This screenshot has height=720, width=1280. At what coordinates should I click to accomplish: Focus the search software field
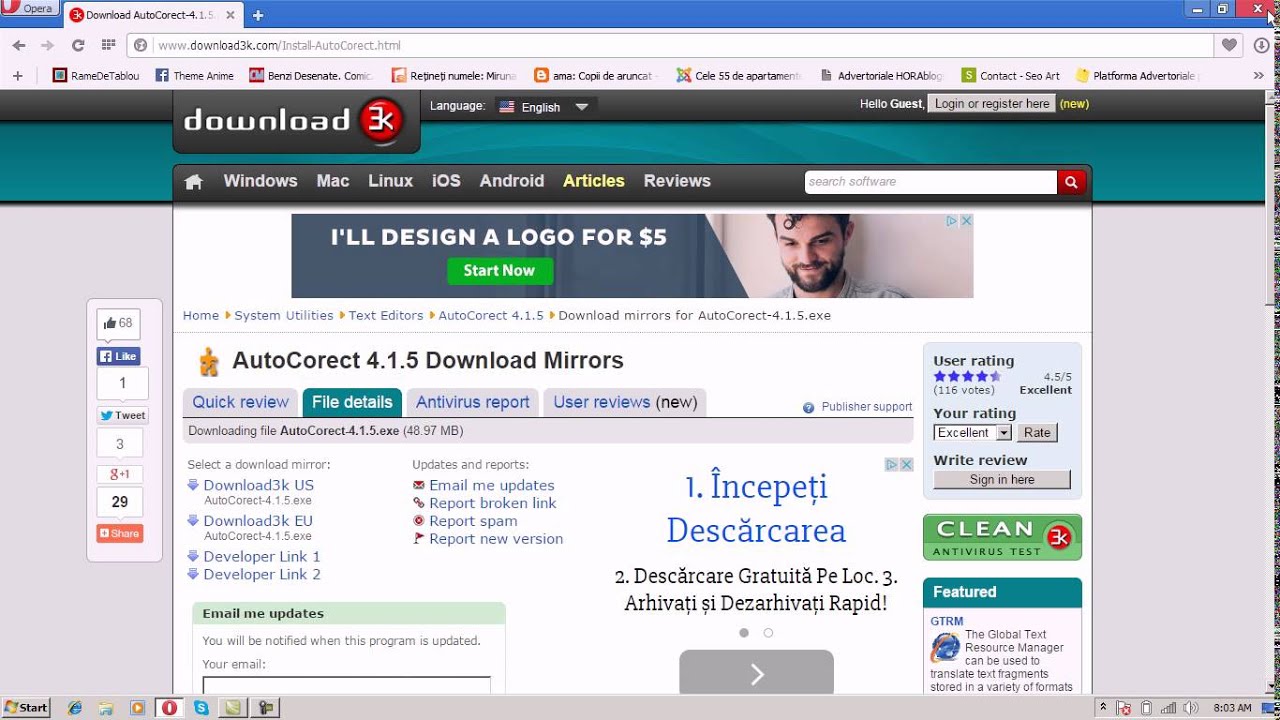(930, 182)
